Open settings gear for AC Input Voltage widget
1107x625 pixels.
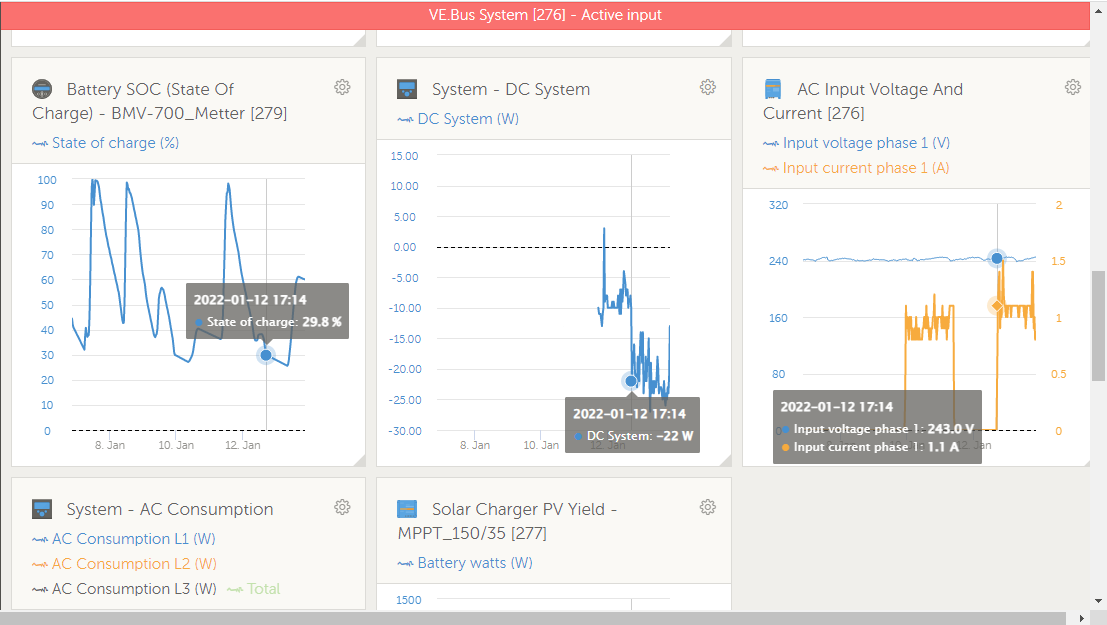click(1073, 88)
